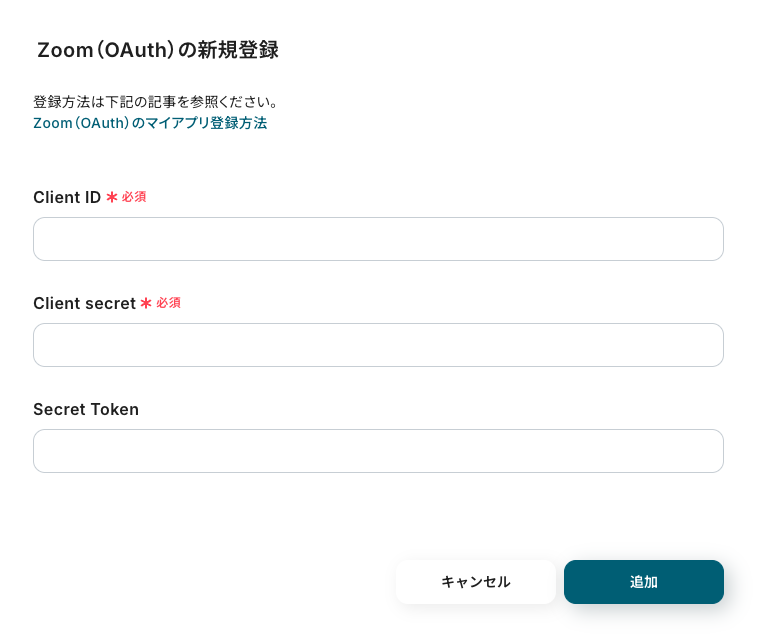
Task: Click the Secret Token field label
Action: (86, 409)
